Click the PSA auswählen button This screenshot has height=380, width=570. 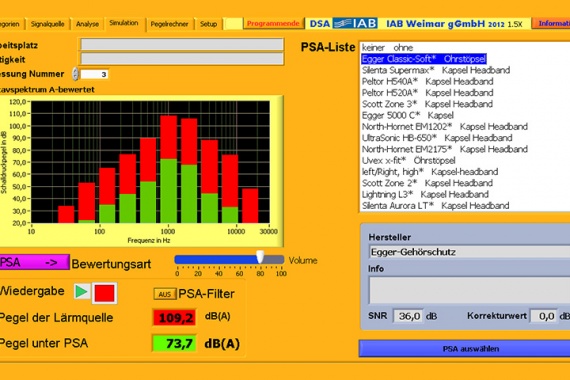pos(465,349)
